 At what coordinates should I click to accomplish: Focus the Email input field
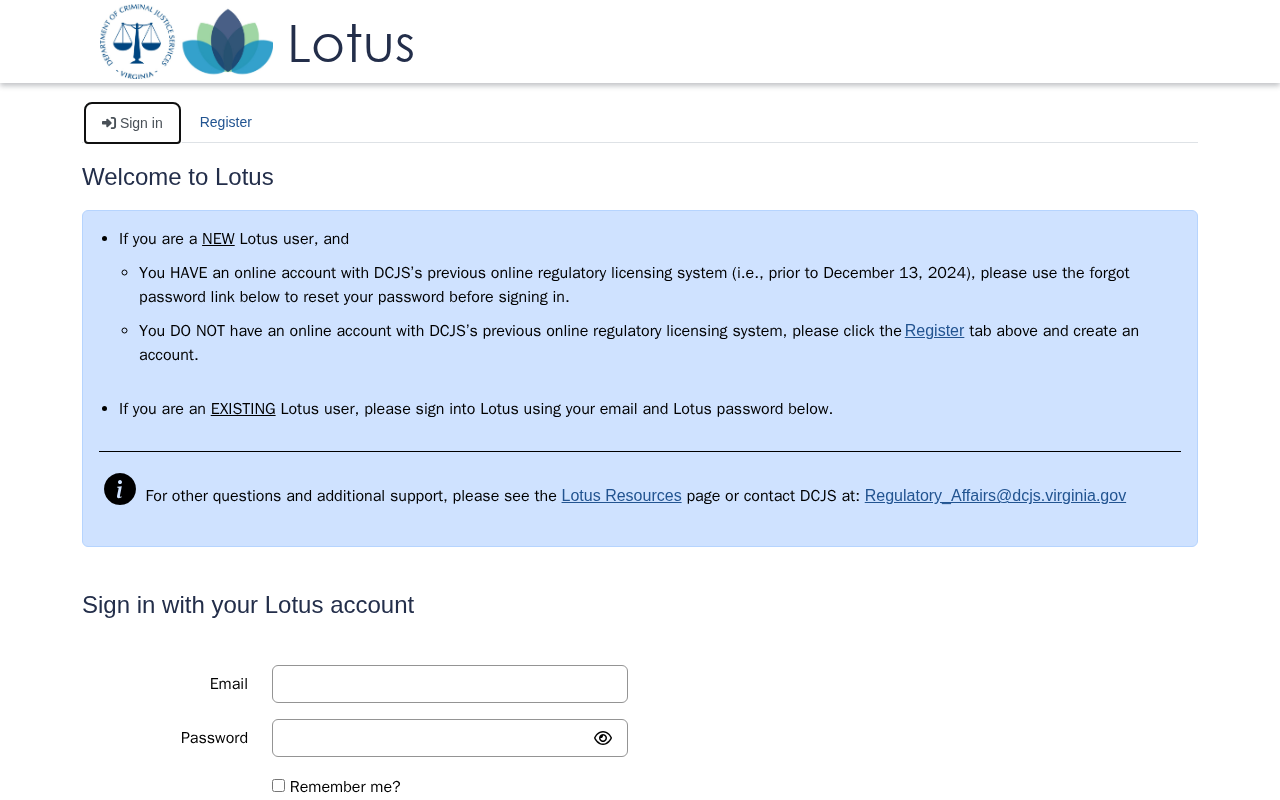point(450,684)
